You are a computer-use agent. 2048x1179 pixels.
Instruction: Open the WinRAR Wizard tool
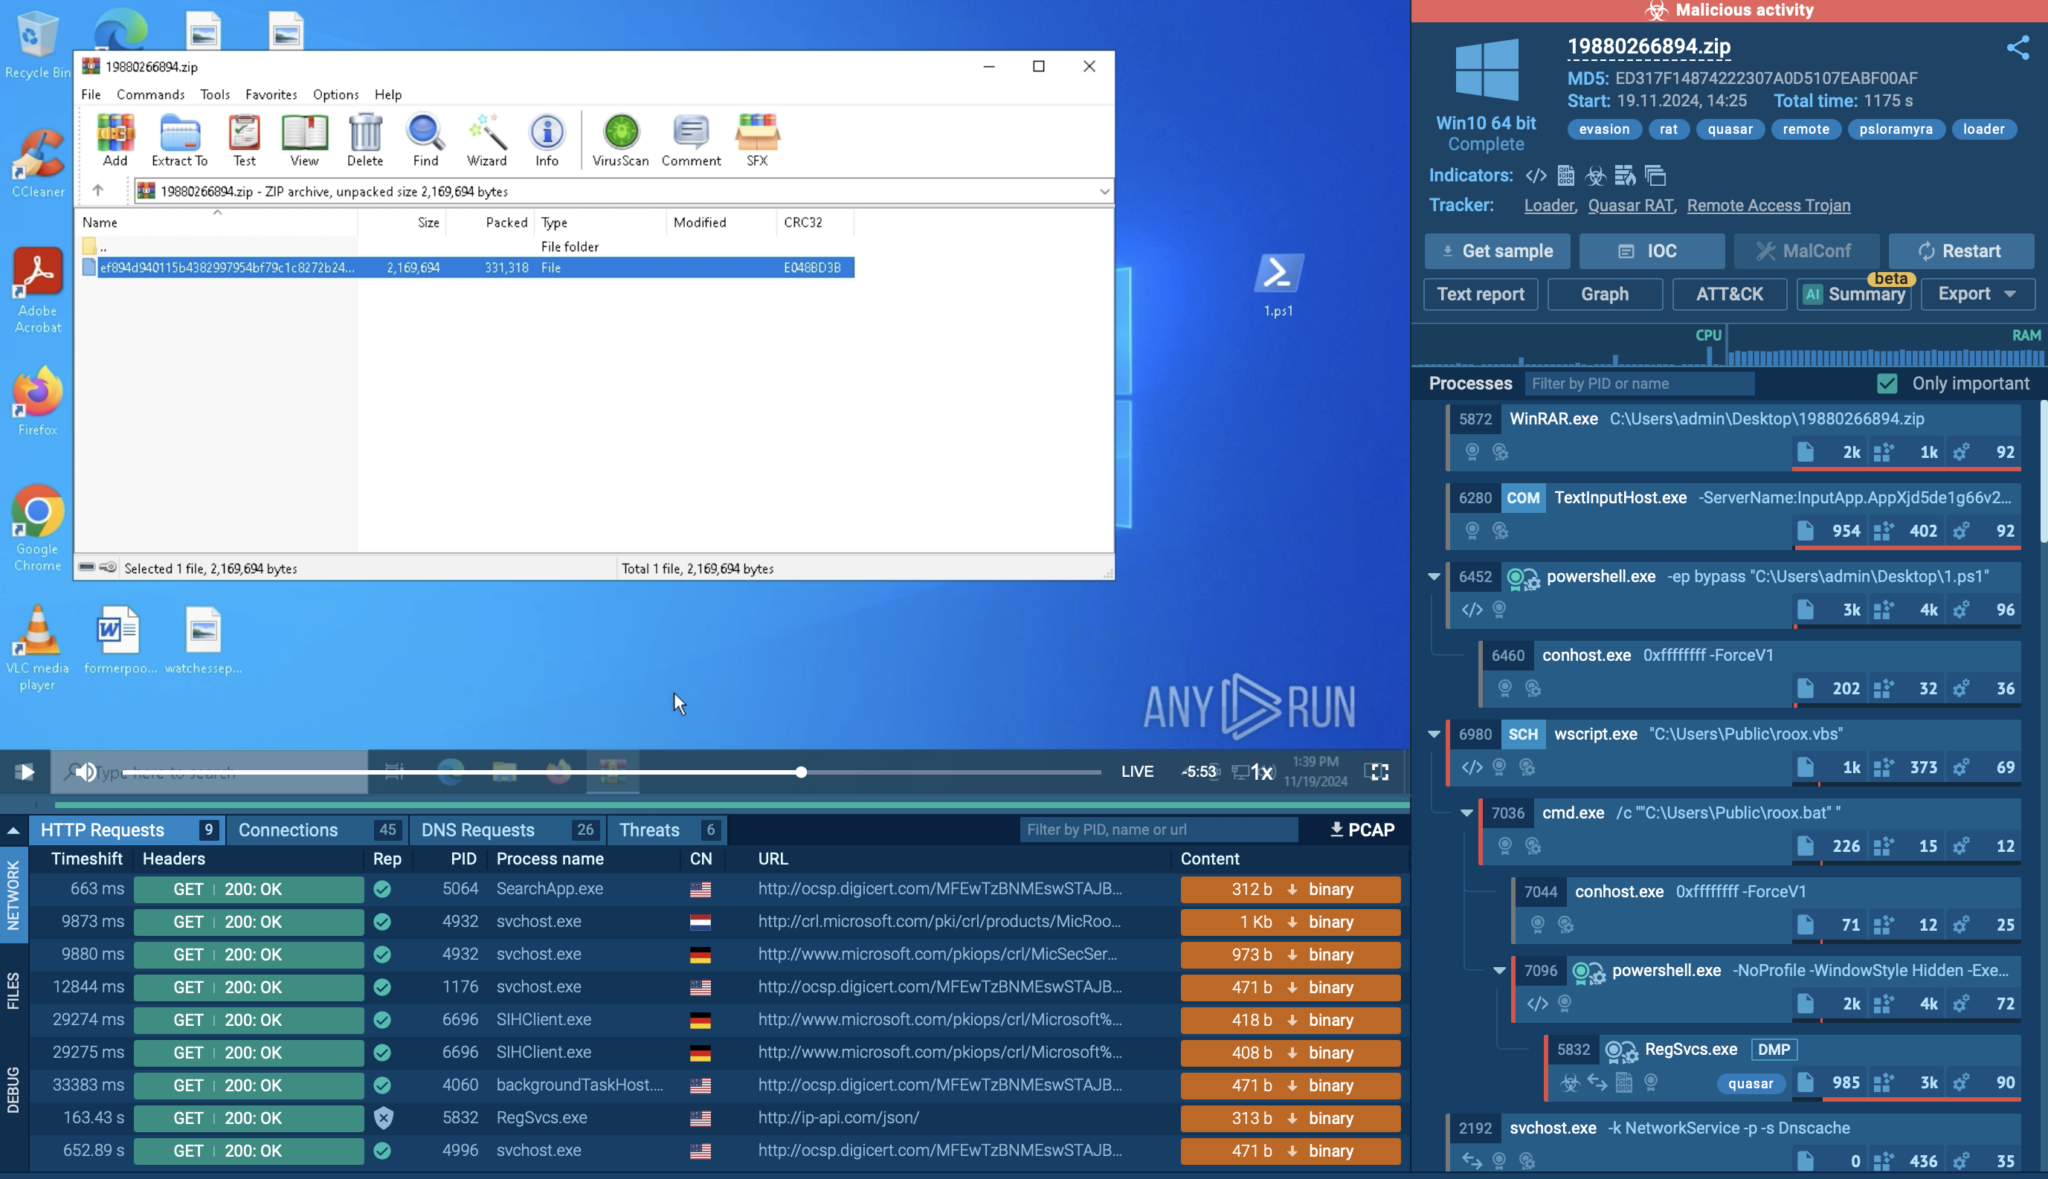tap(486, 139)
